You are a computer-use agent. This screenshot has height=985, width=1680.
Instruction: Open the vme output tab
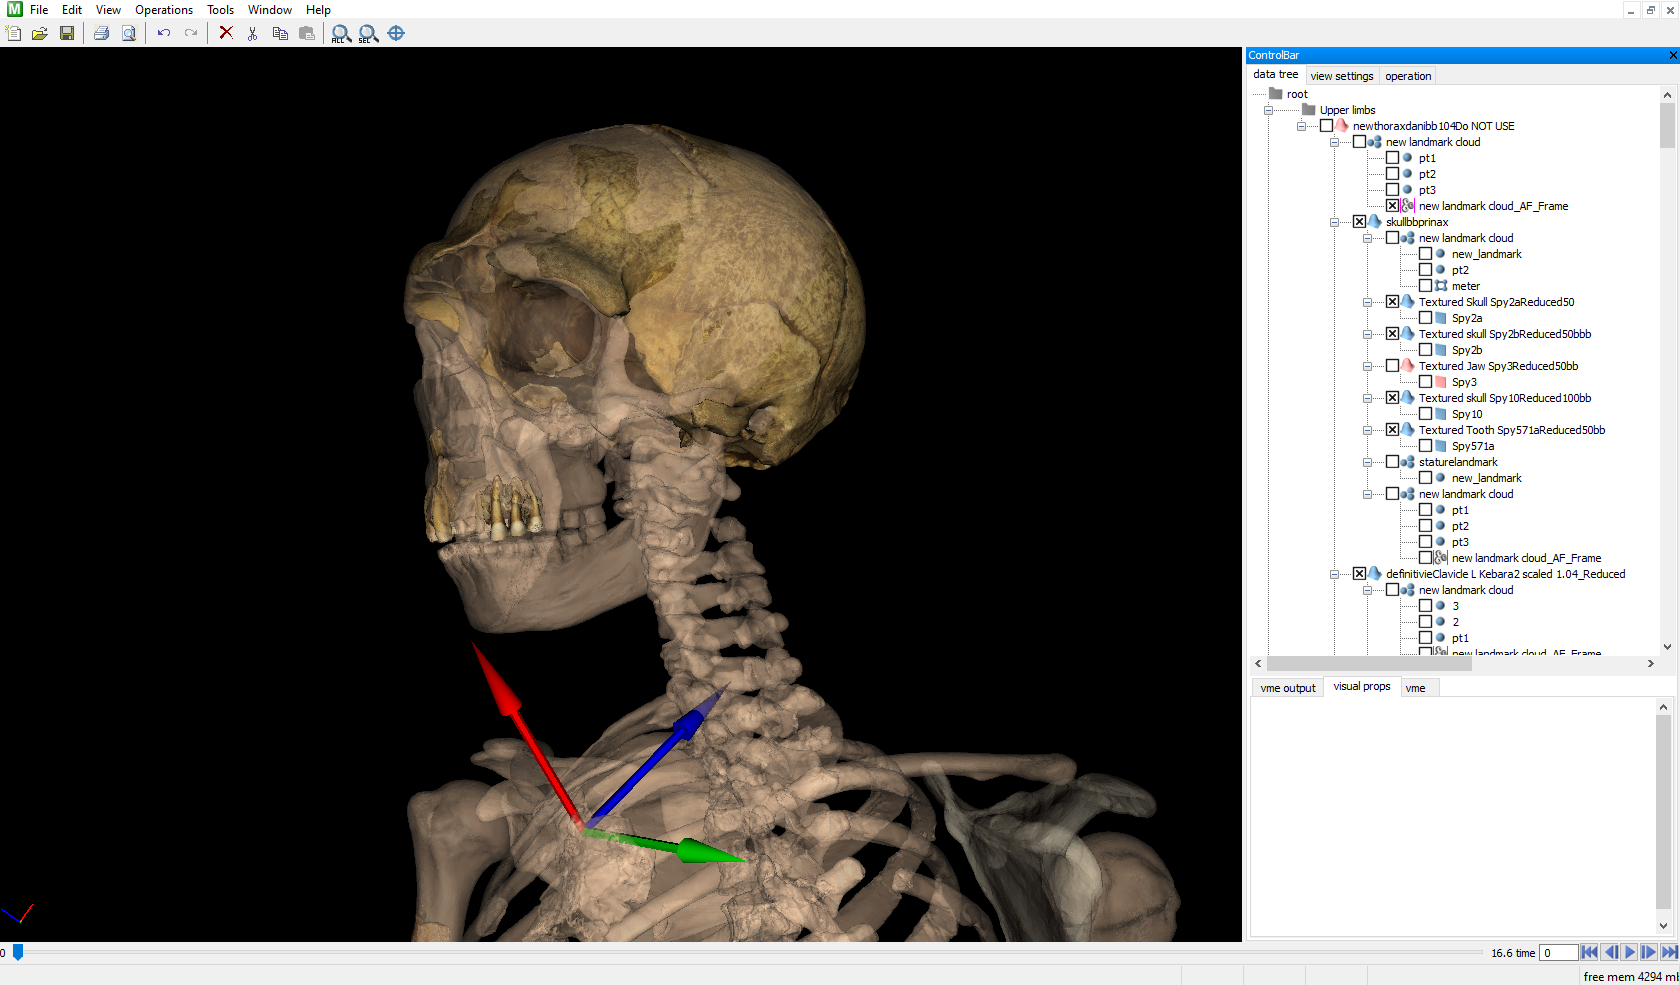pos(1287,688)
